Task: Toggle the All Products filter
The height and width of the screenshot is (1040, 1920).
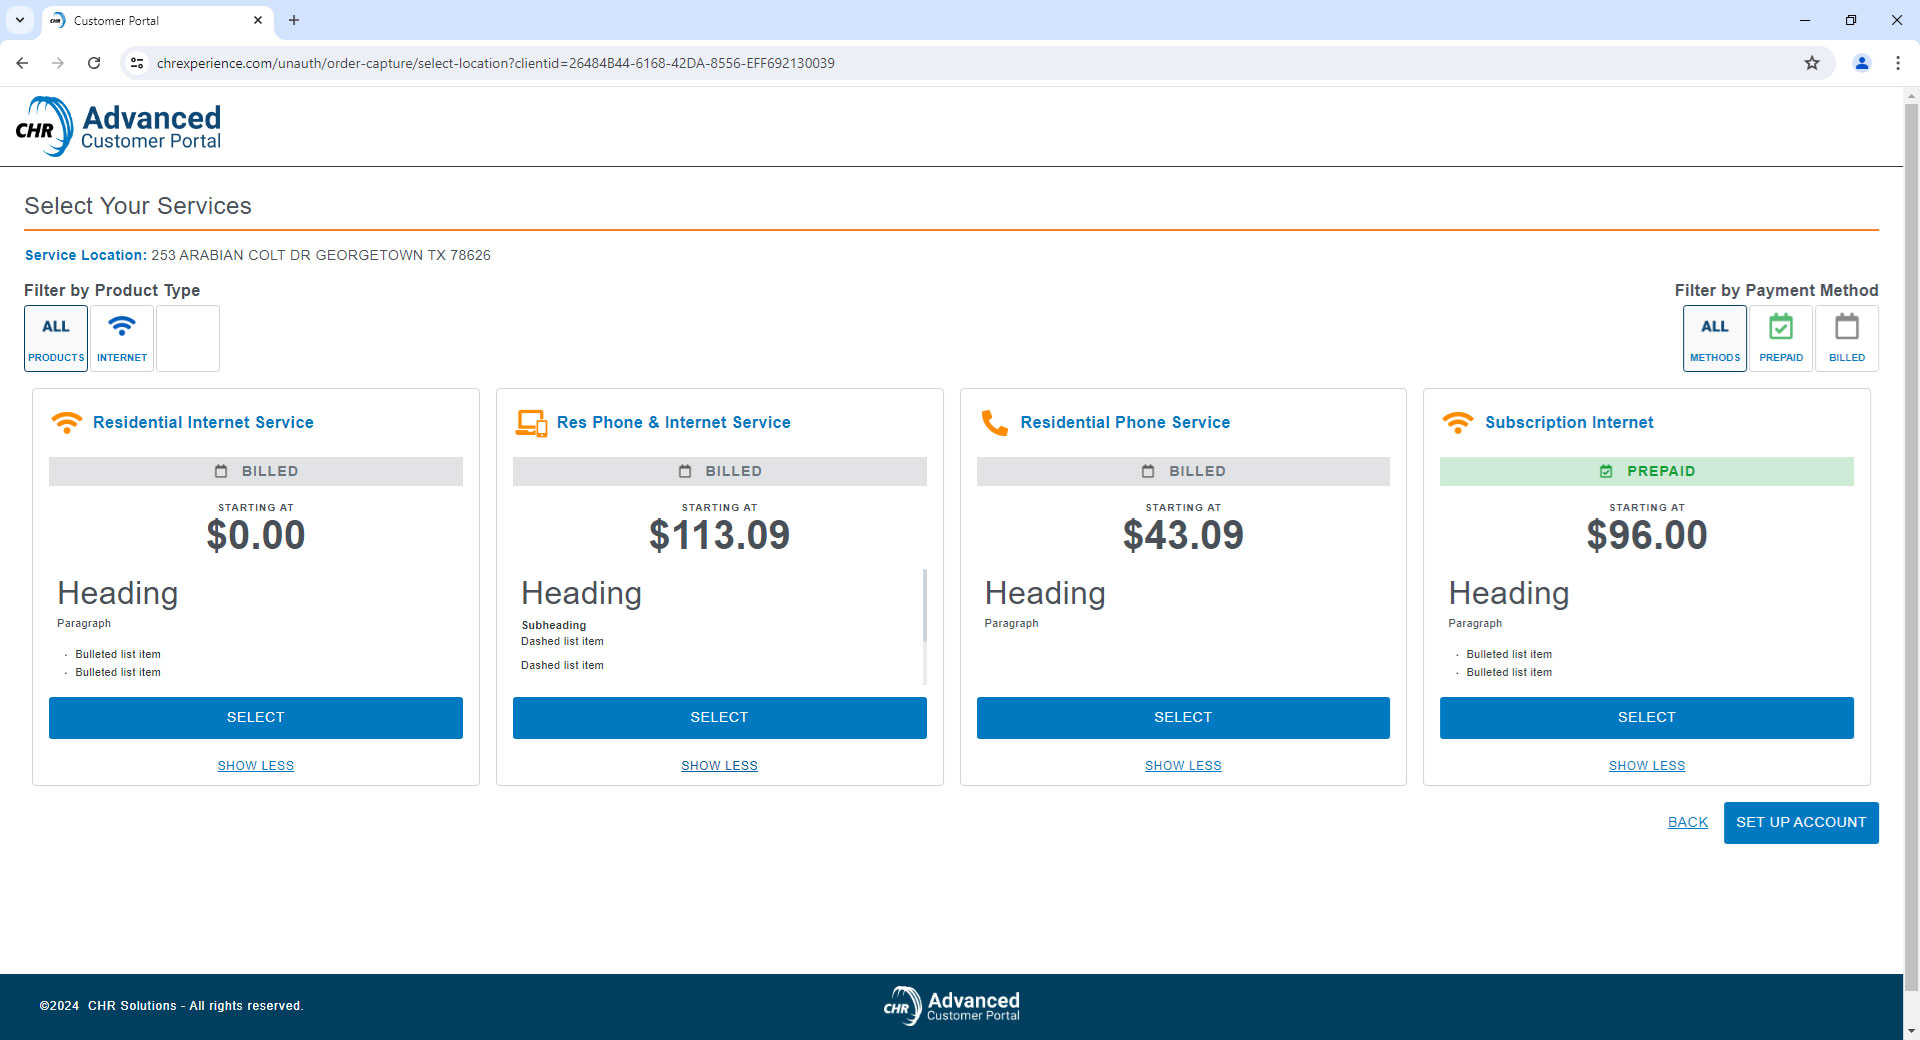Action: click(56, 338)
